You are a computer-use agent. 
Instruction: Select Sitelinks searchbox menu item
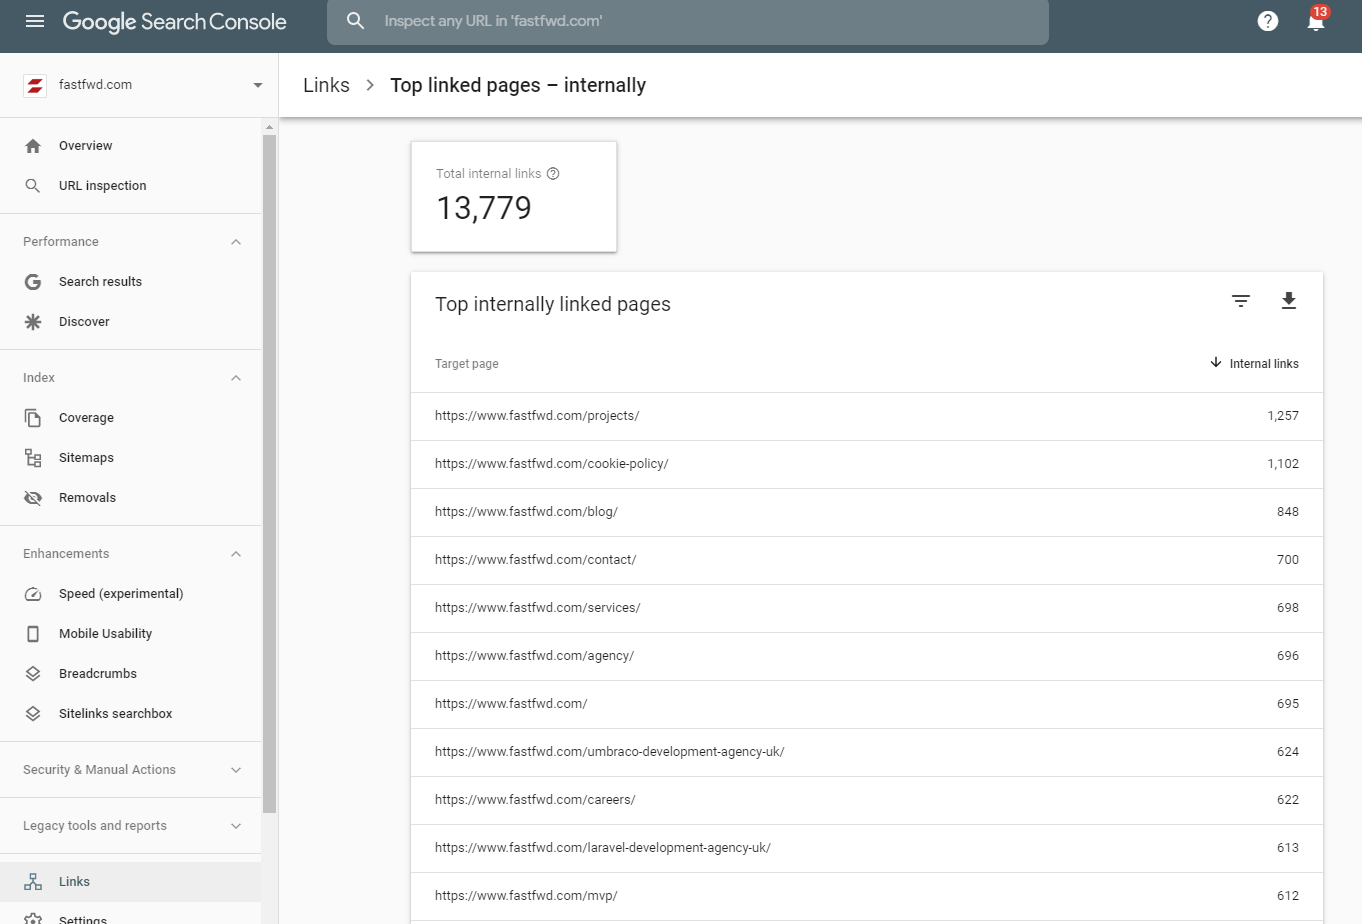(130, 714)
